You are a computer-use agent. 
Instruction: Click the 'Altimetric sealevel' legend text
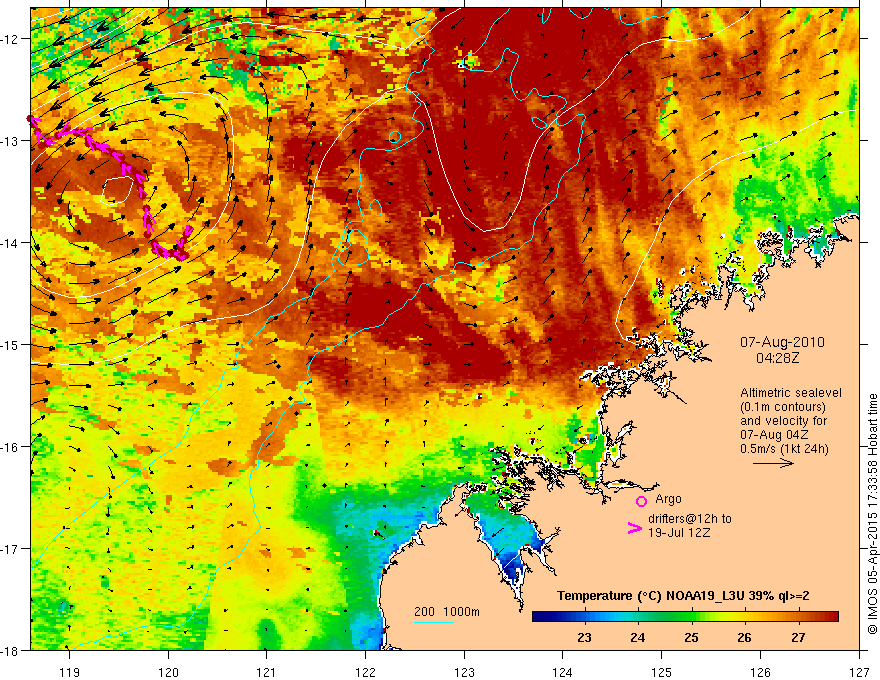[x=791, y=393]
